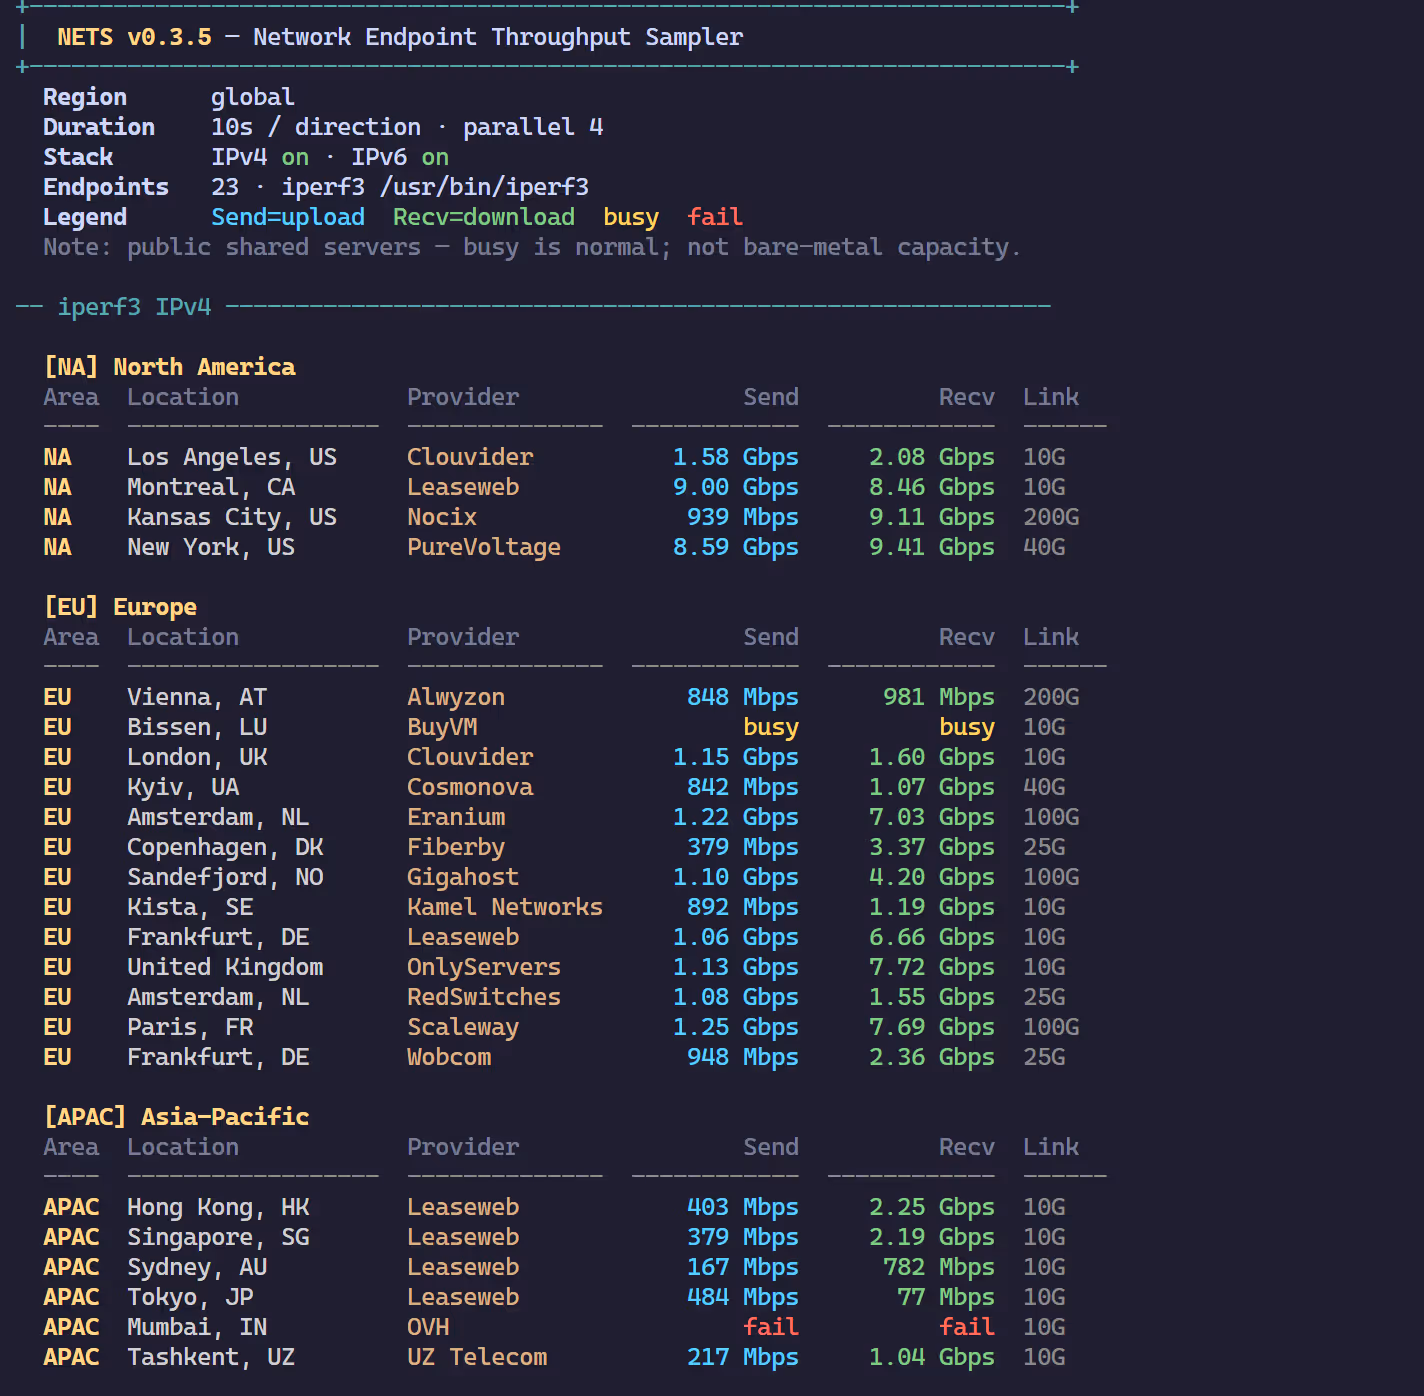Click the UZ Telecom provider name
1424x1396 pixels.
pos(477,1357)
